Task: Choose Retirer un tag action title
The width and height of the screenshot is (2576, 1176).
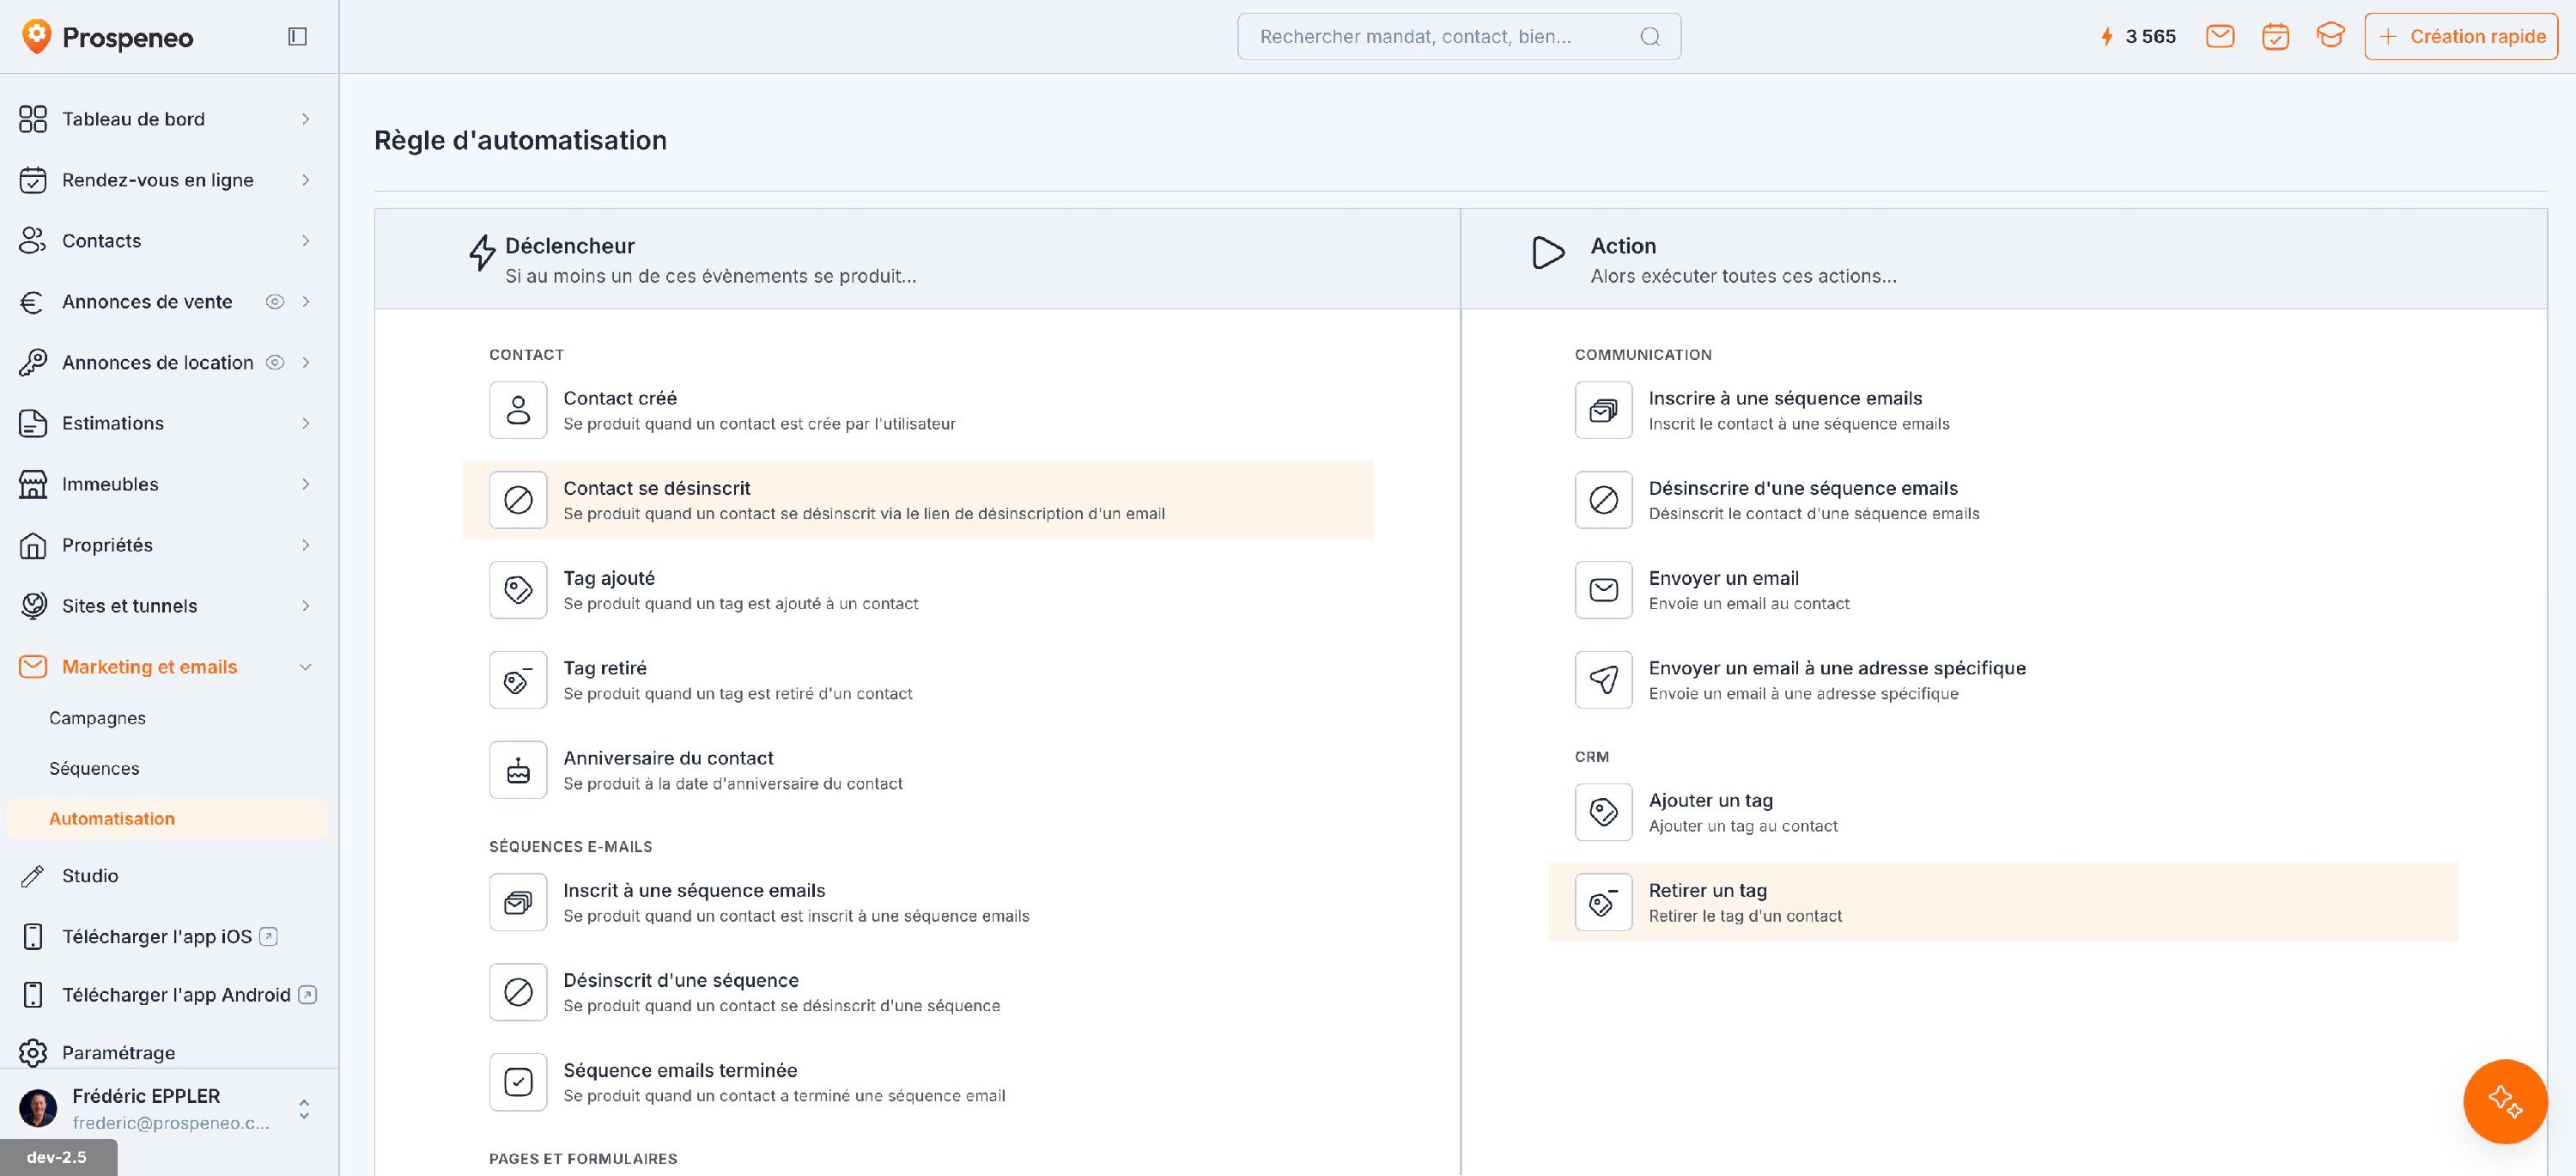Action: click(1708, 890)
